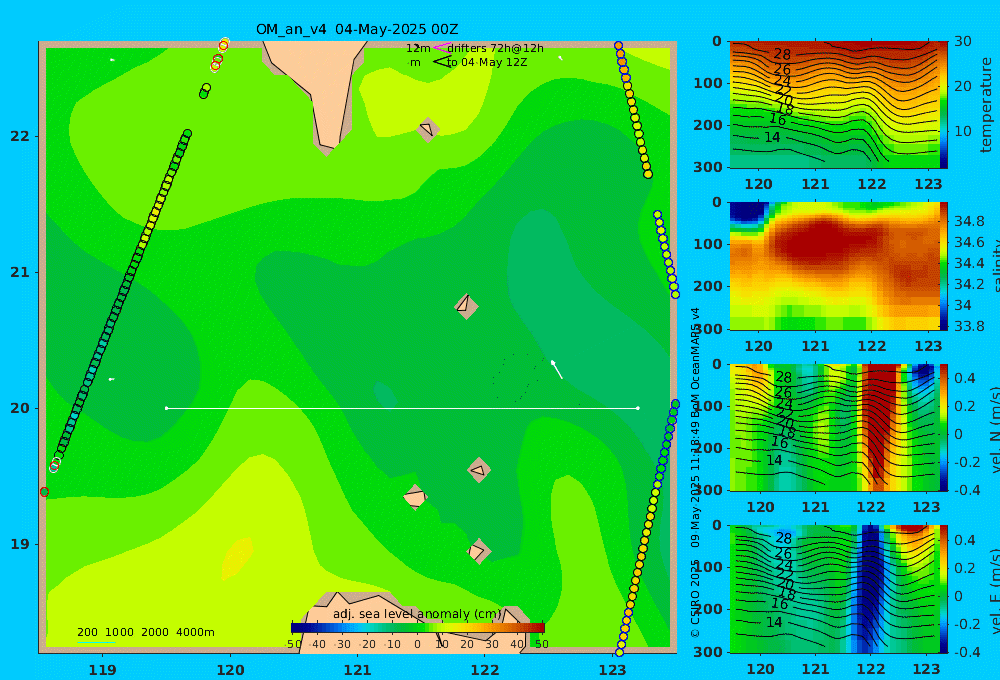Click the dotted circular drifter outline near 122.2E 20.3N

(x=517, y=378)
